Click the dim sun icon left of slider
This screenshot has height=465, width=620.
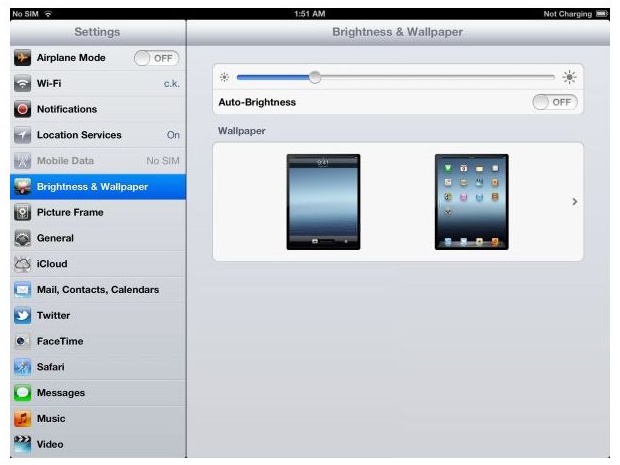(225, 77)
